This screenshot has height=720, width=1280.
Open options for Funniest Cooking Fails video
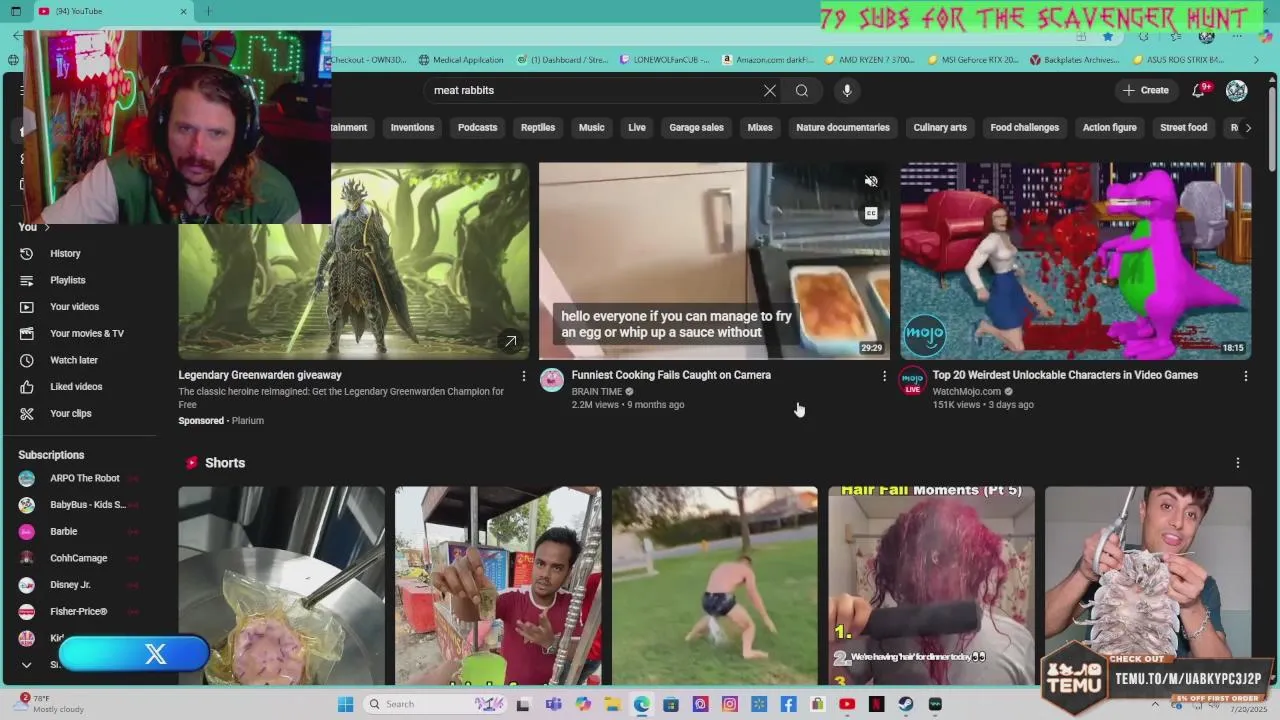point(883,376)
